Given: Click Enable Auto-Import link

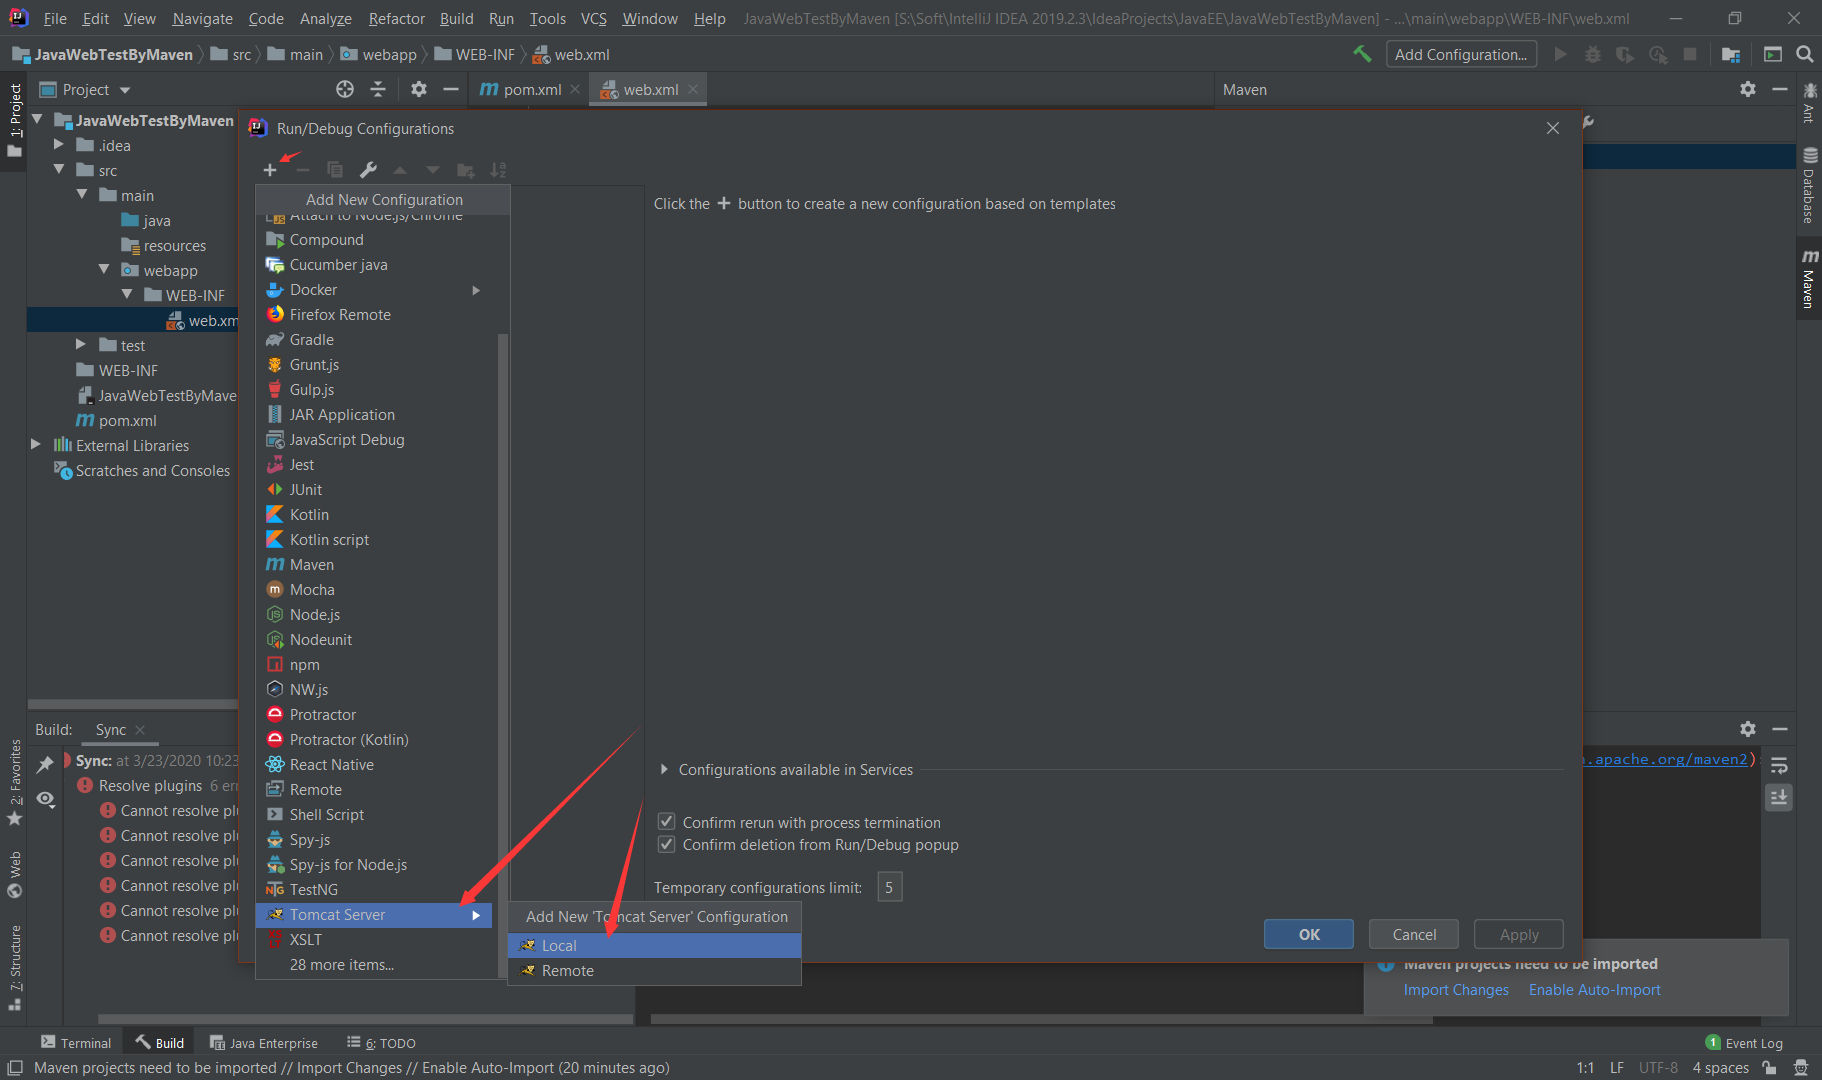Looking at the screenshot, I should point(1594,989).
